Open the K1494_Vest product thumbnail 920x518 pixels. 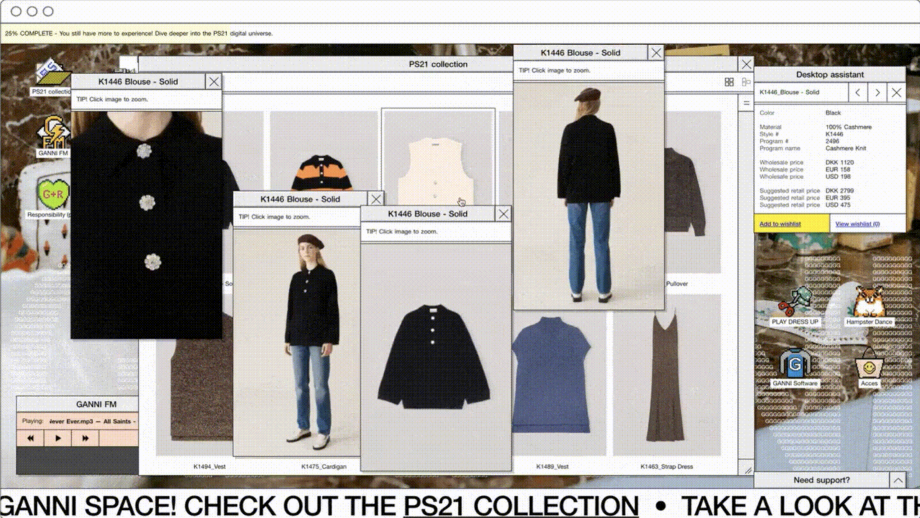click(195, 384)
